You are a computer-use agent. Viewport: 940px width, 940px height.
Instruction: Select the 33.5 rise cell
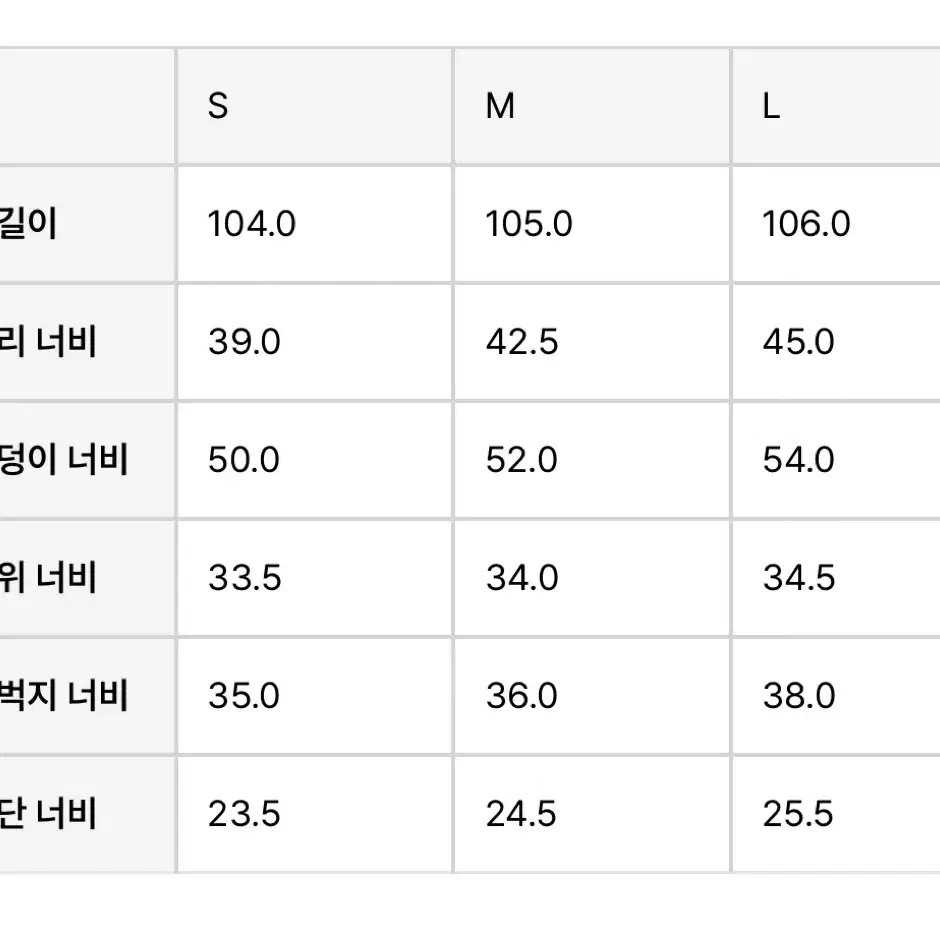click(314, 579)
